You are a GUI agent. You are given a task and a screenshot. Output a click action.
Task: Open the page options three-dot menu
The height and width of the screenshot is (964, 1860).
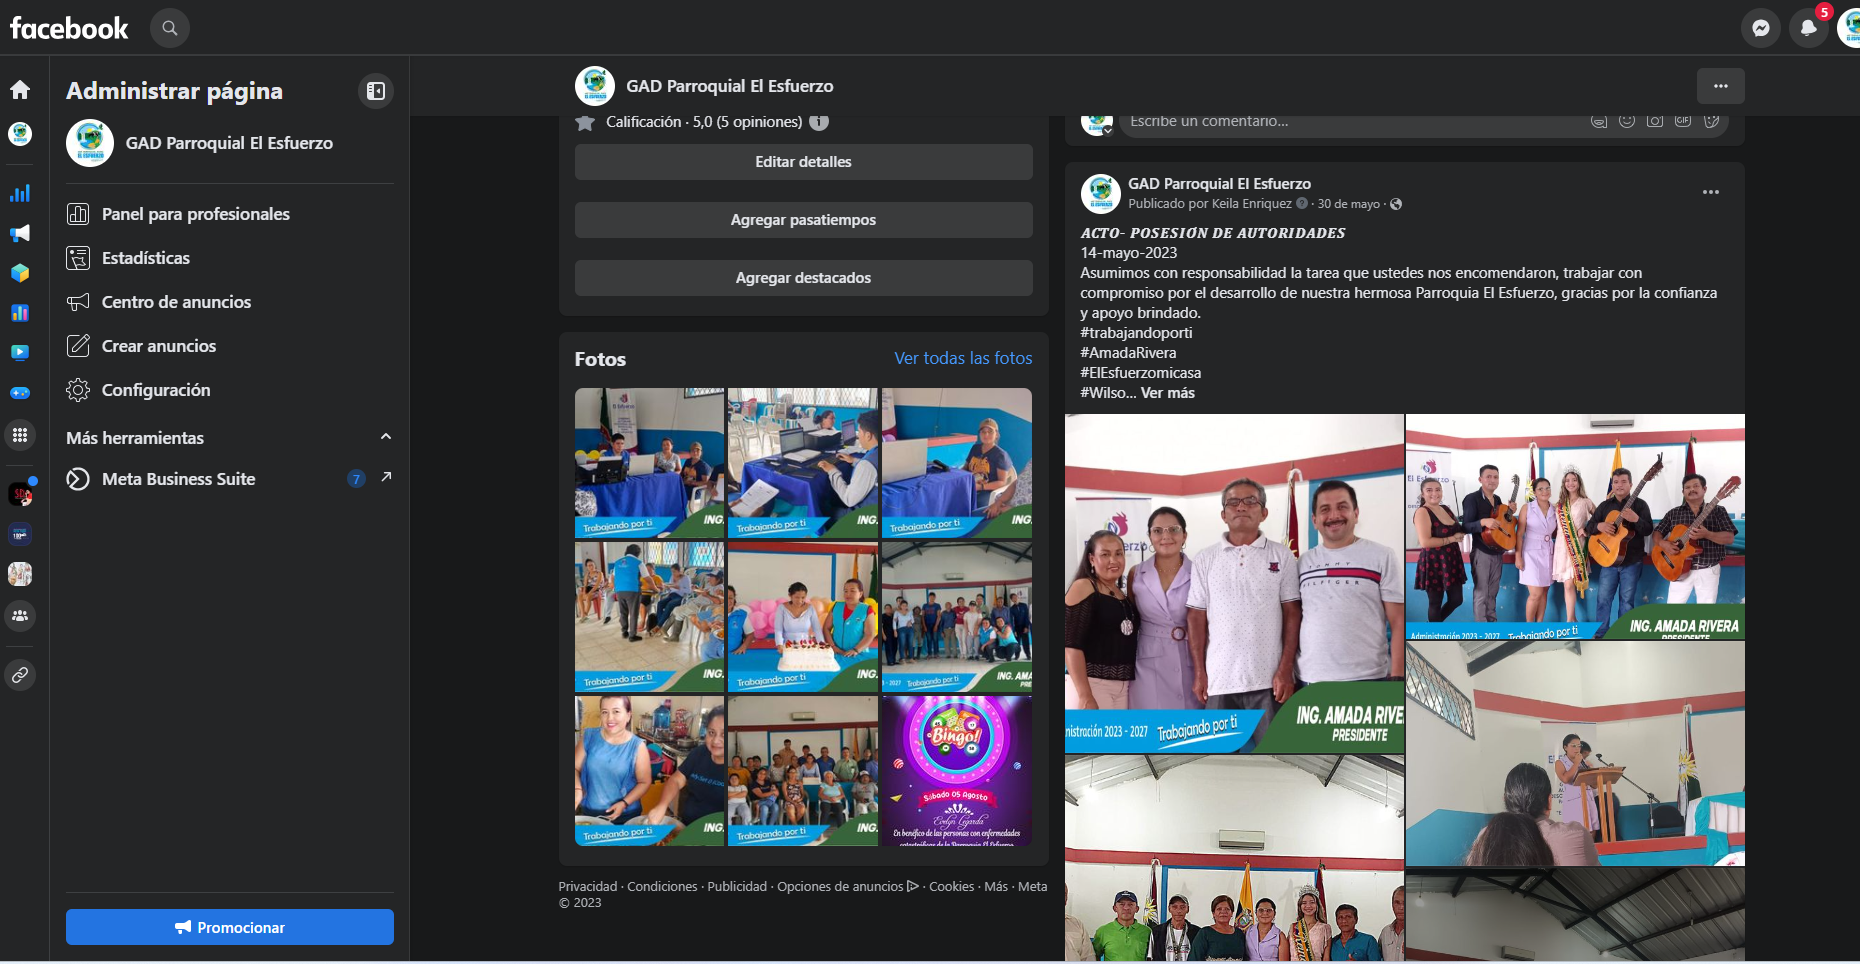(x=1720, y=86)
